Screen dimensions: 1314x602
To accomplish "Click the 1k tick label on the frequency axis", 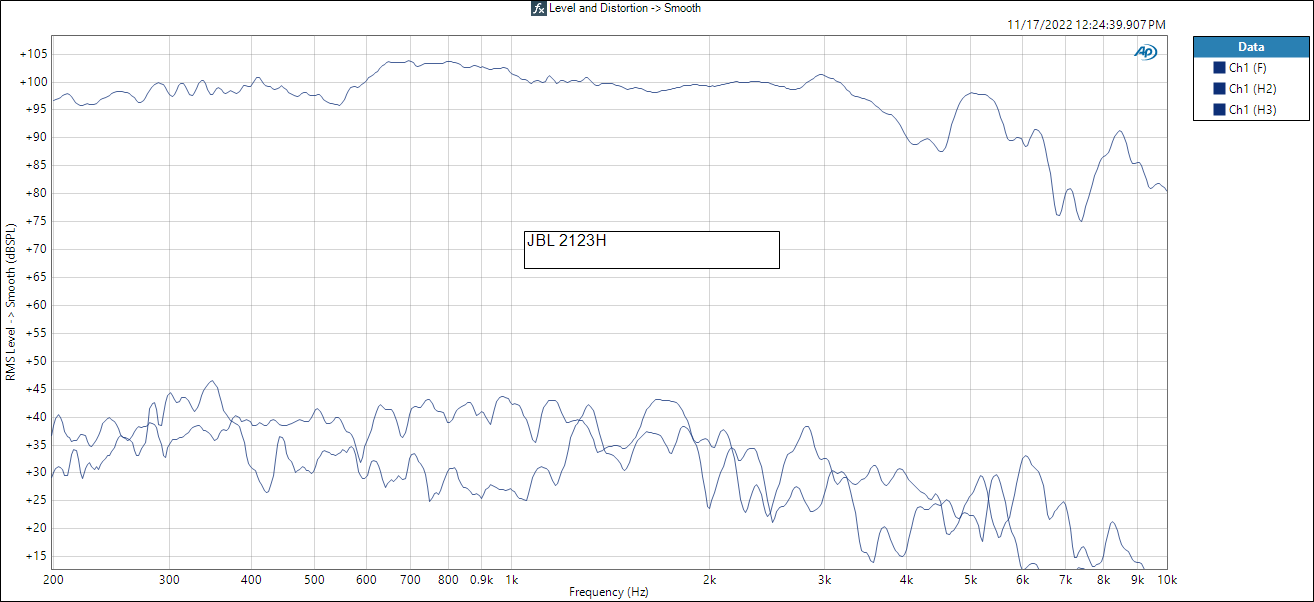I will 512,580.
